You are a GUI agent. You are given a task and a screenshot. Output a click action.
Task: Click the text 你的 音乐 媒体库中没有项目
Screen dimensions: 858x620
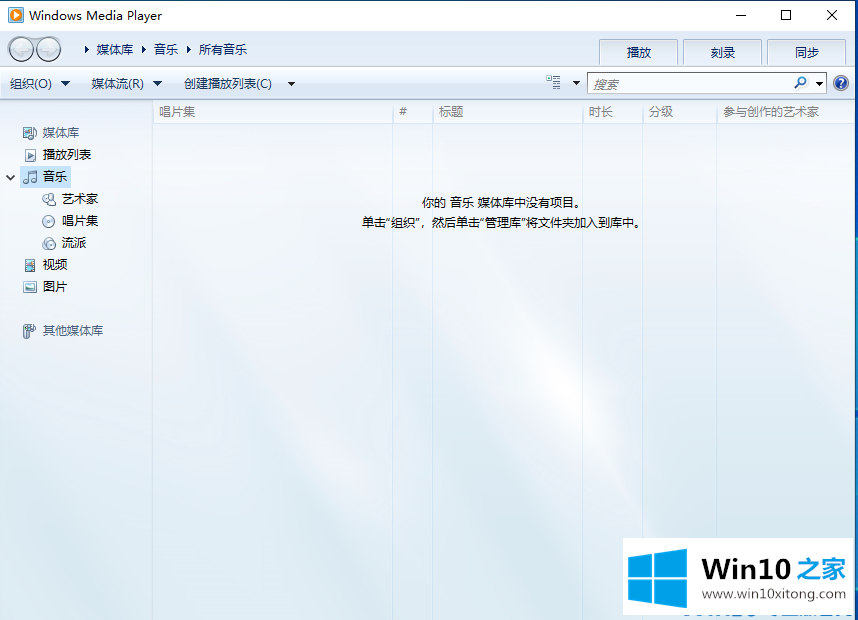pyautogui.click(x=501, y=203)
